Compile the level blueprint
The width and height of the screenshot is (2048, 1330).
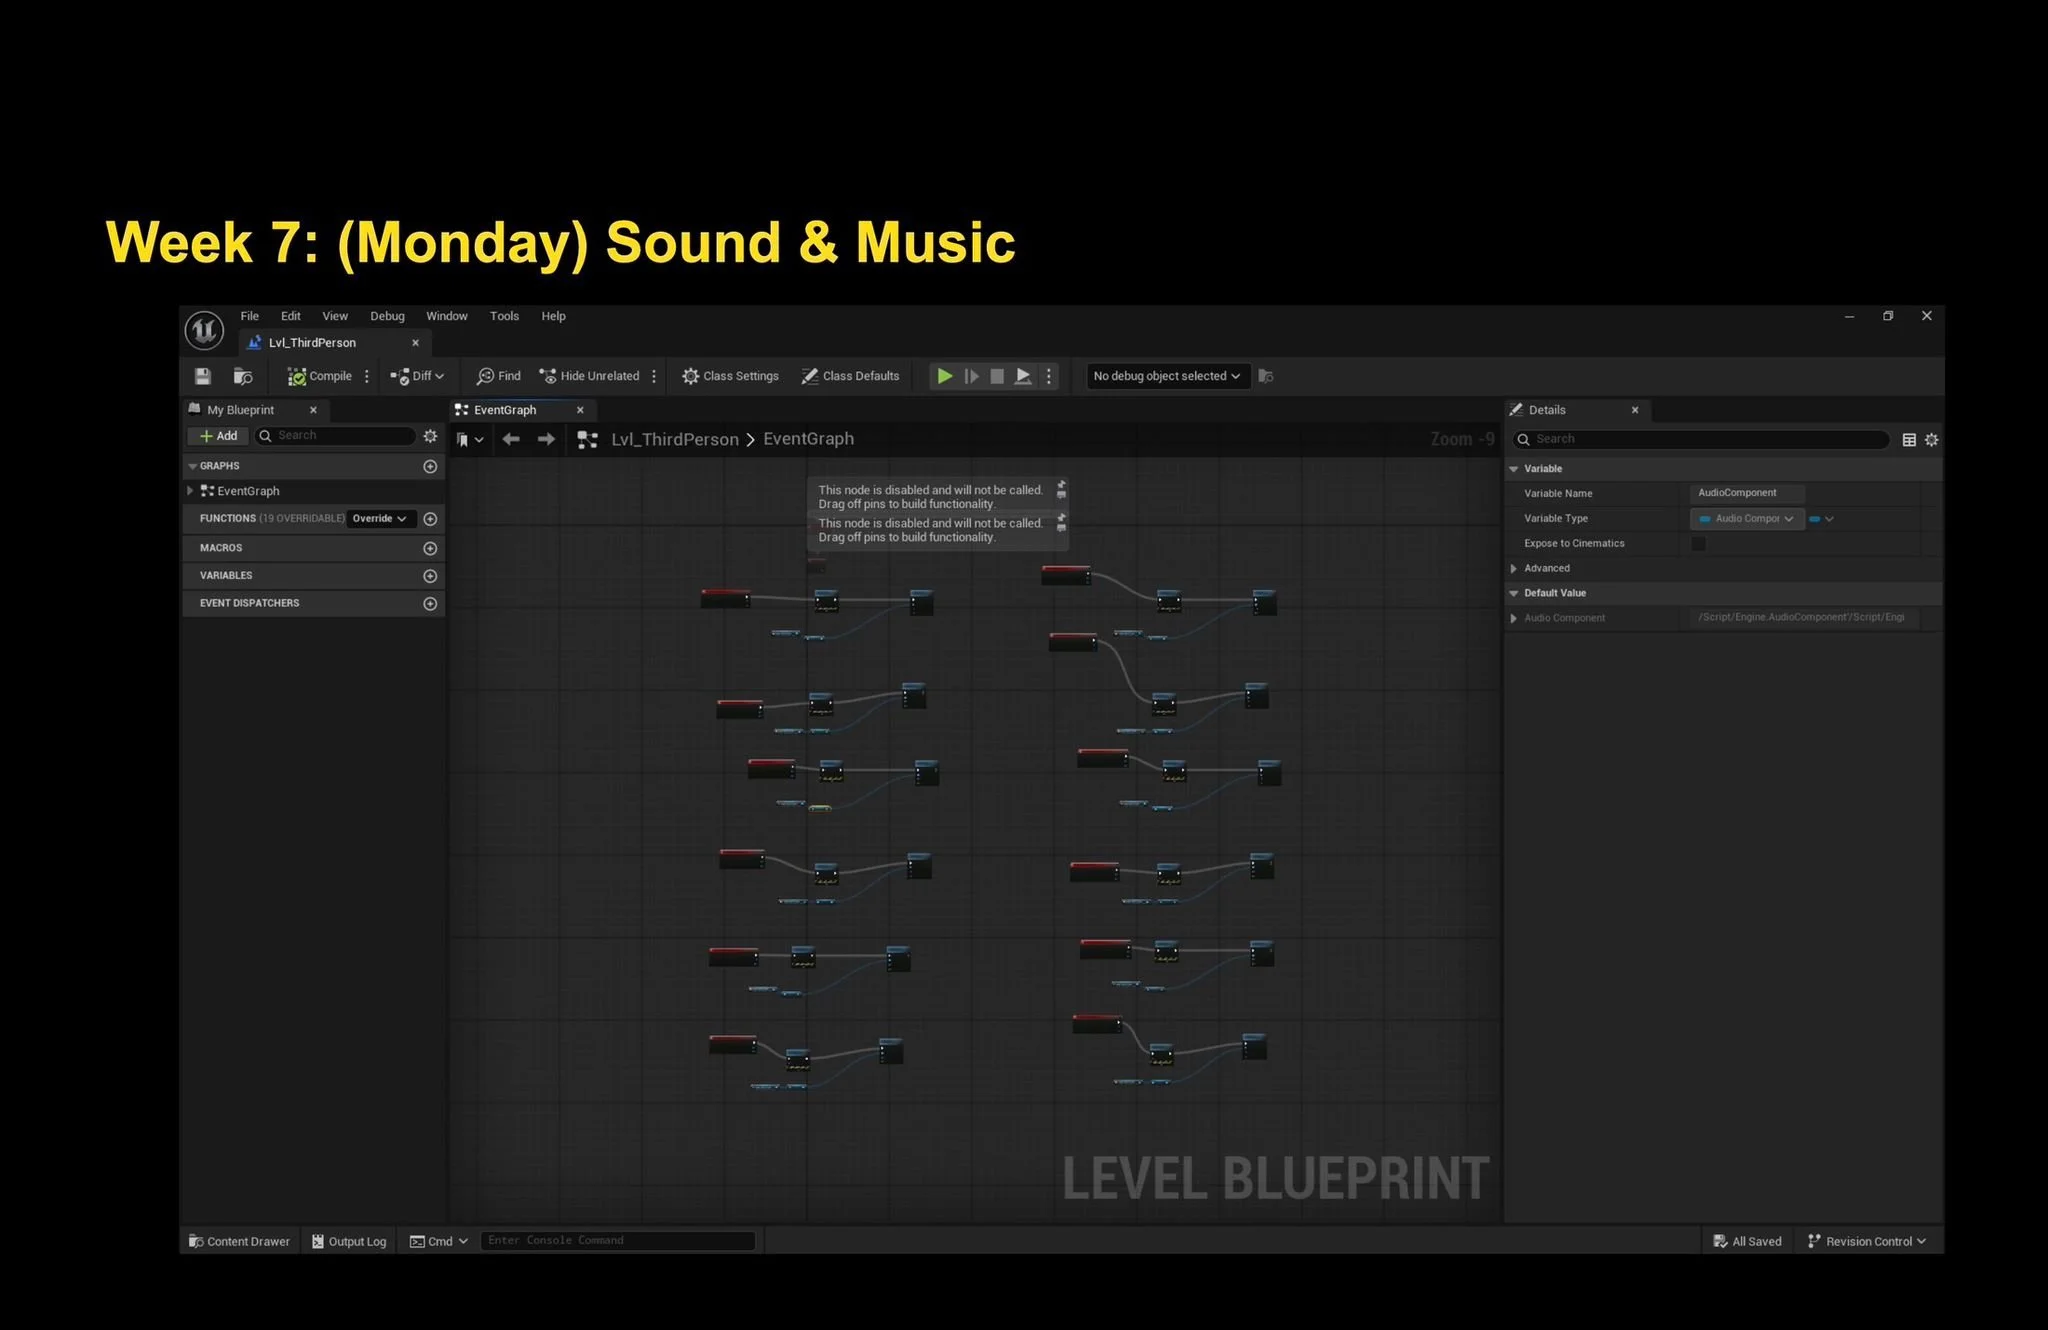tap(320, 376)
